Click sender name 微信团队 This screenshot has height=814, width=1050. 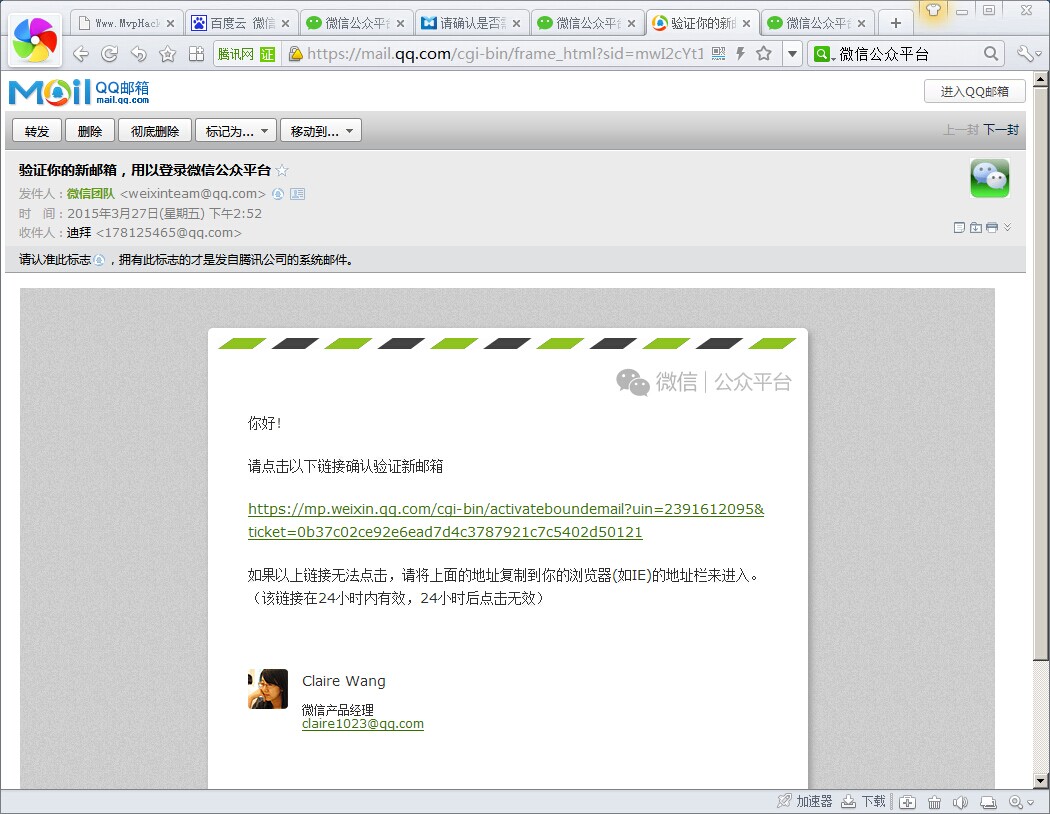(x=90, y=193)
